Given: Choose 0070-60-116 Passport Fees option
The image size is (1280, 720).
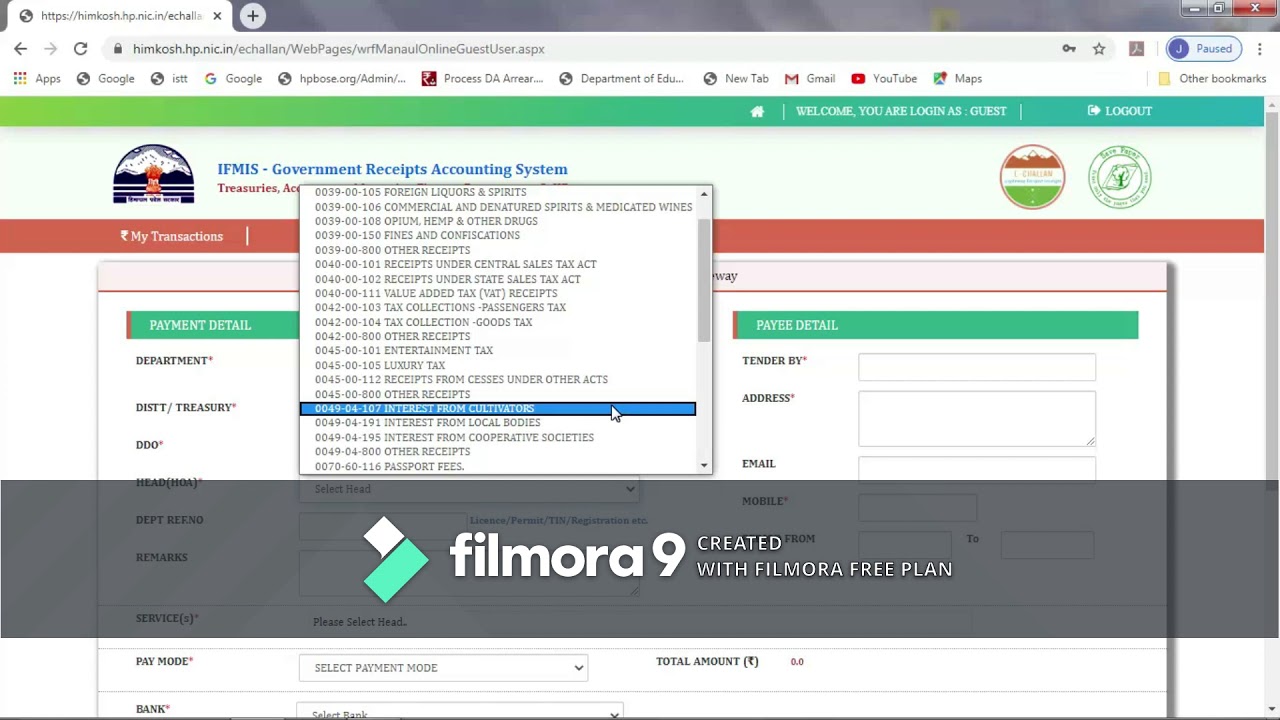Looking at the screenshot, I should pos(498,466).
